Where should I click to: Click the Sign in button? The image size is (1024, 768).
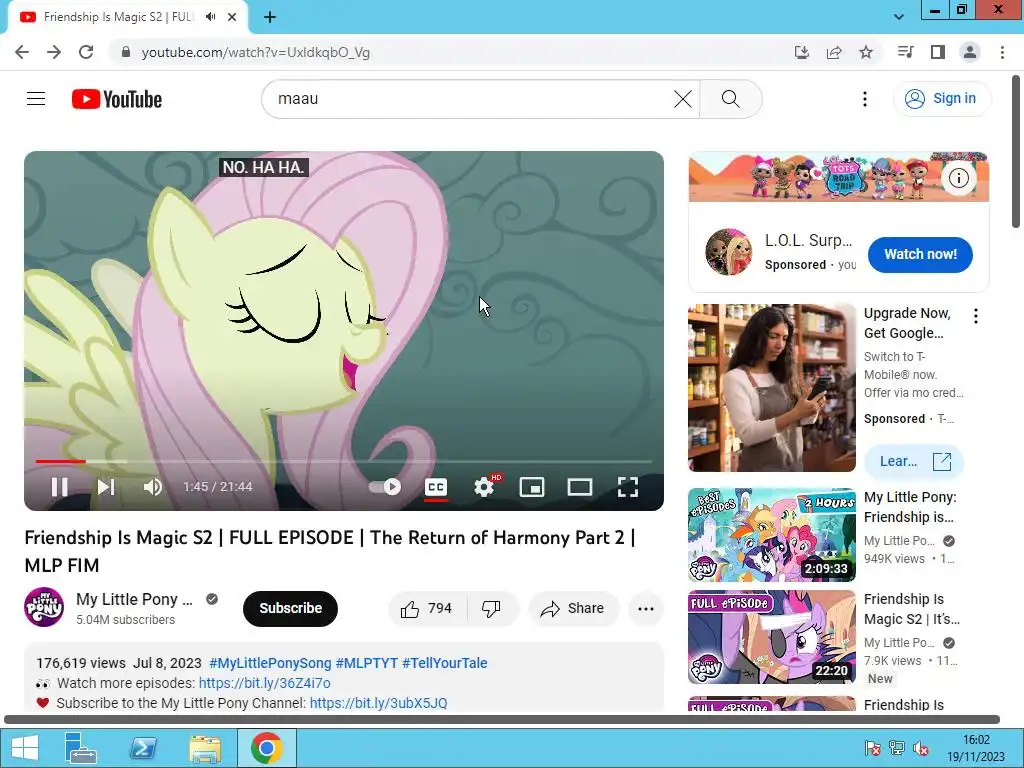click(941, 99)
